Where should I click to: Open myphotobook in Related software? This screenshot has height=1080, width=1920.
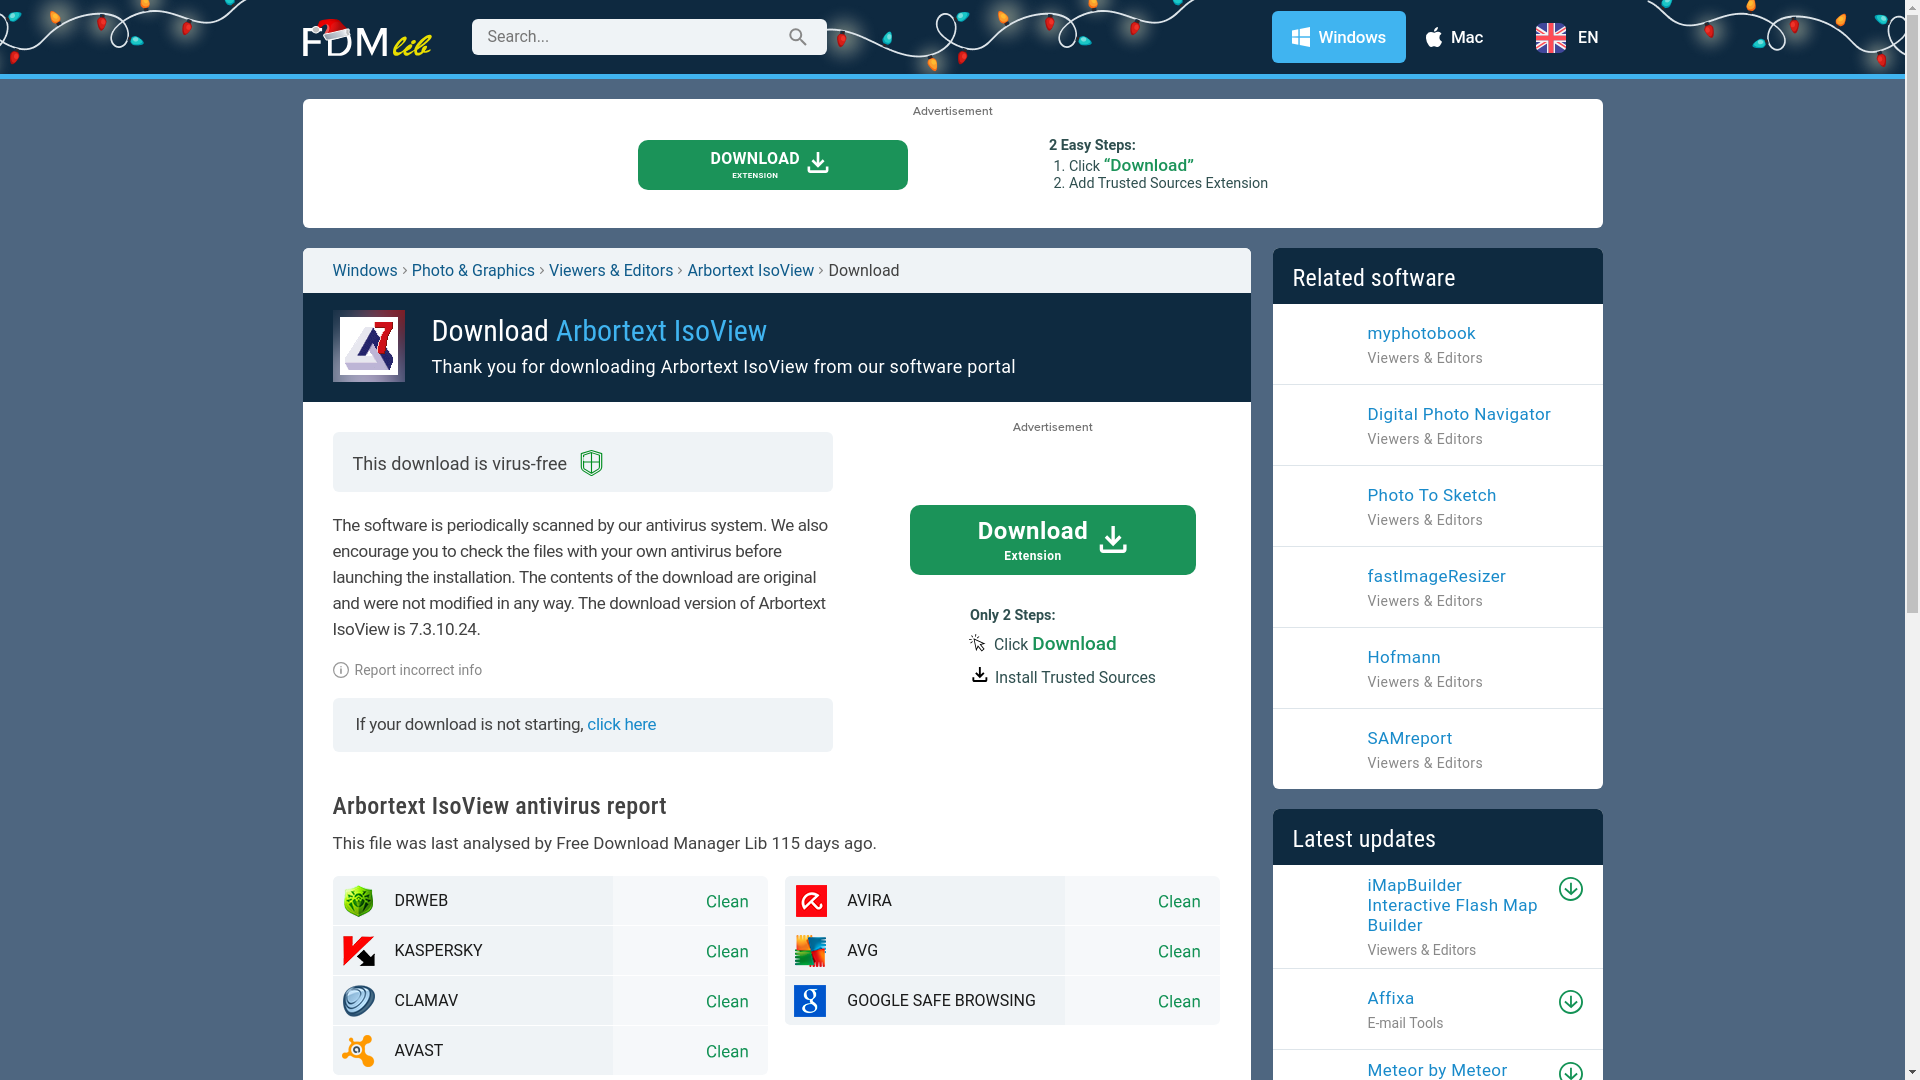(x=1421, y=333)
